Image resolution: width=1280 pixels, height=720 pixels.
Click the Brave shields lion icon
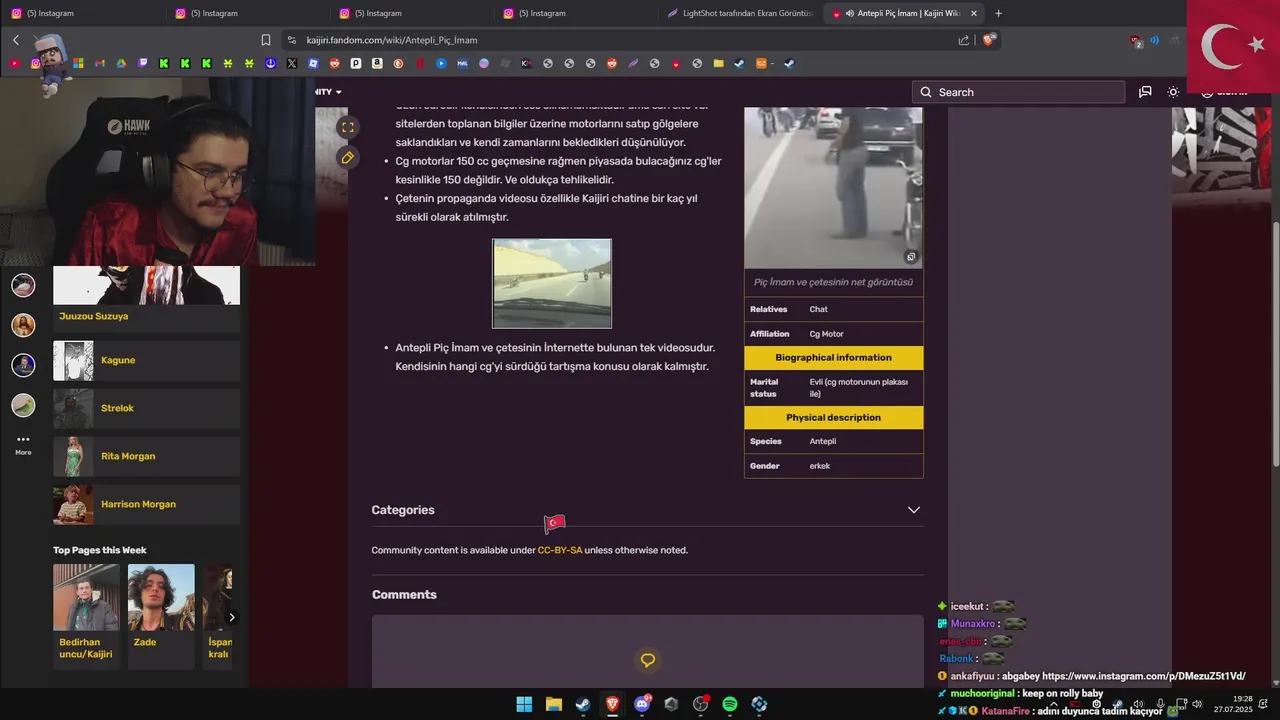point(989,40)
